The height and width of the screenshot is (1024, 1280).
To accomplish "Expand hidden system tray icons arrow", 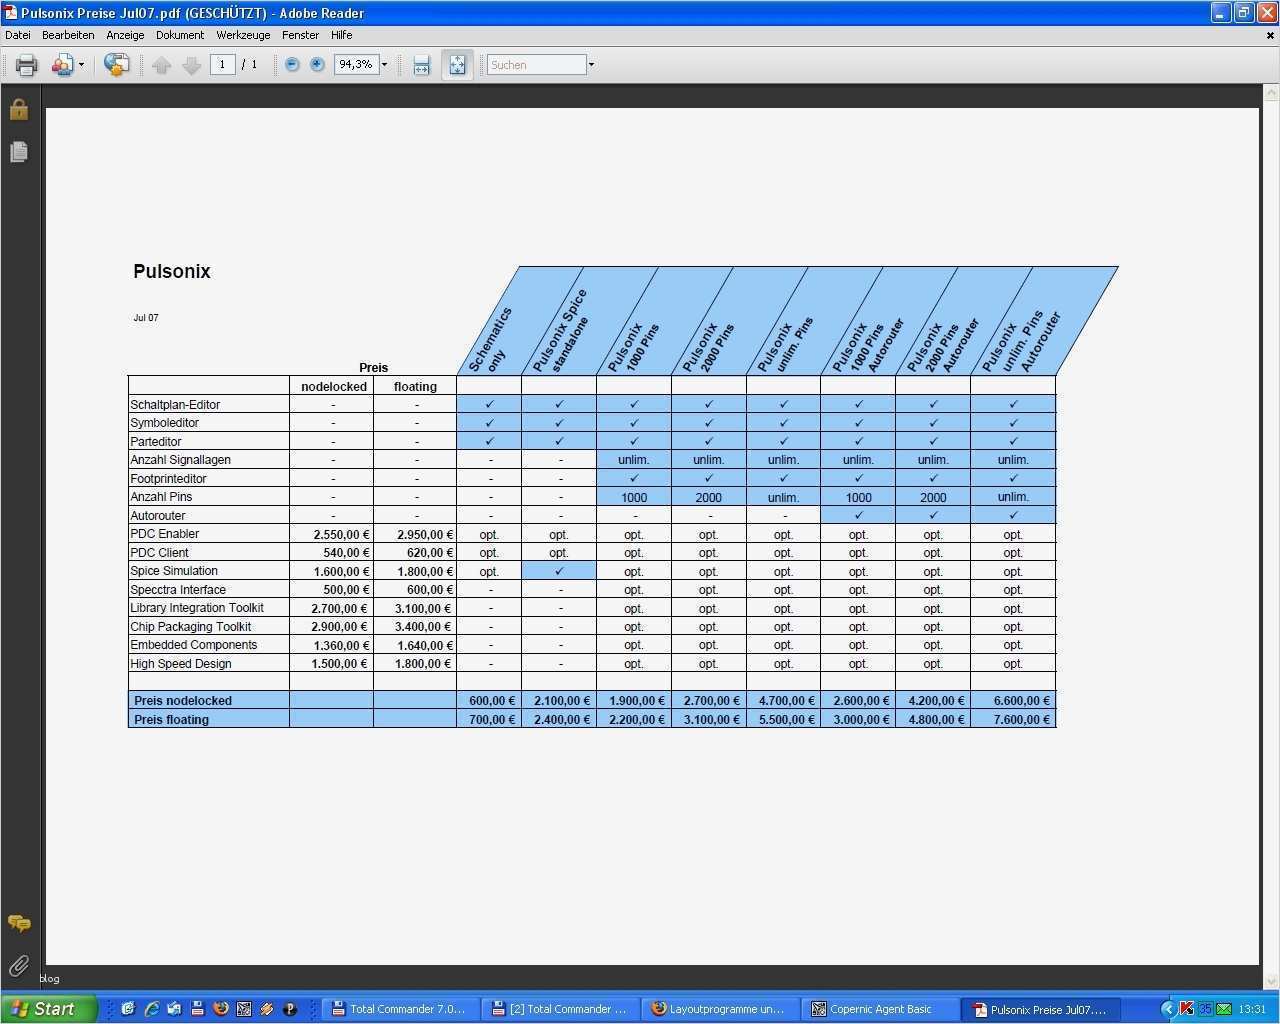I will [x=1169, y=1009].
